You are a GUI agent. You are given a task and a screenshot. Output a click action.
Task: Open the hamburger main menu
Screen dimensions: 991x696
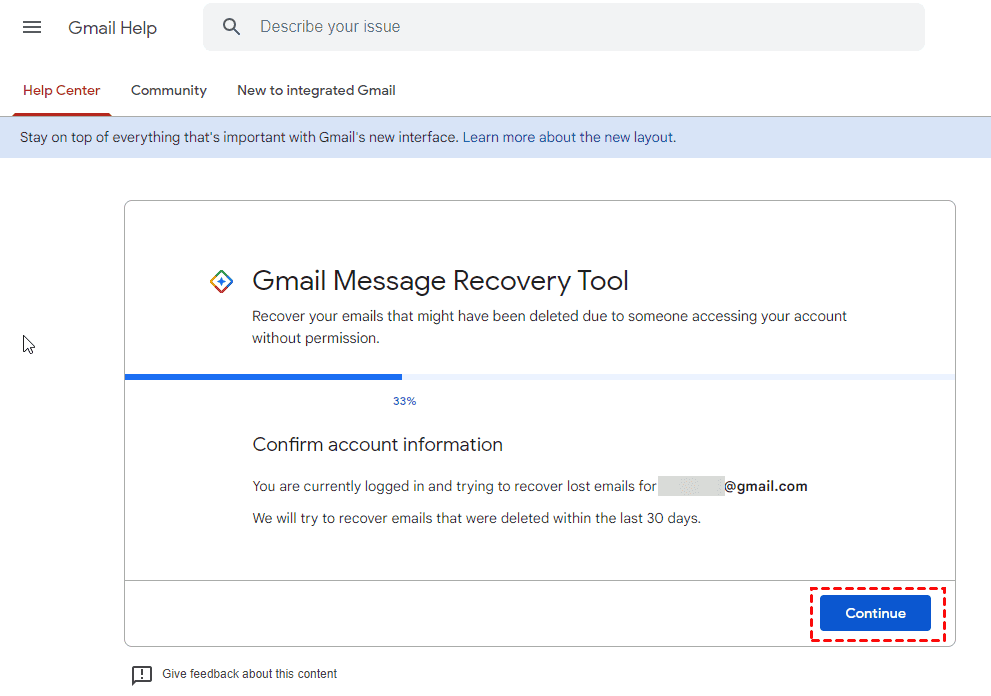click(x=32, y=27)
